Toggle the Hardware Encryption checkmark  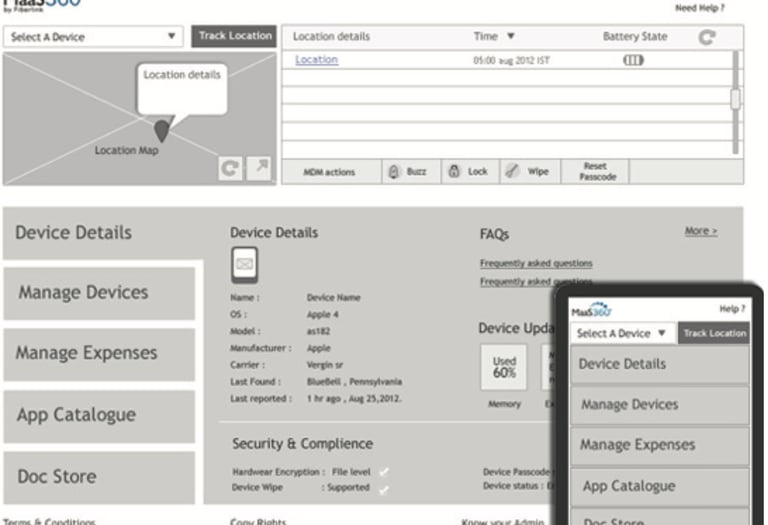(x=384, y=472)
